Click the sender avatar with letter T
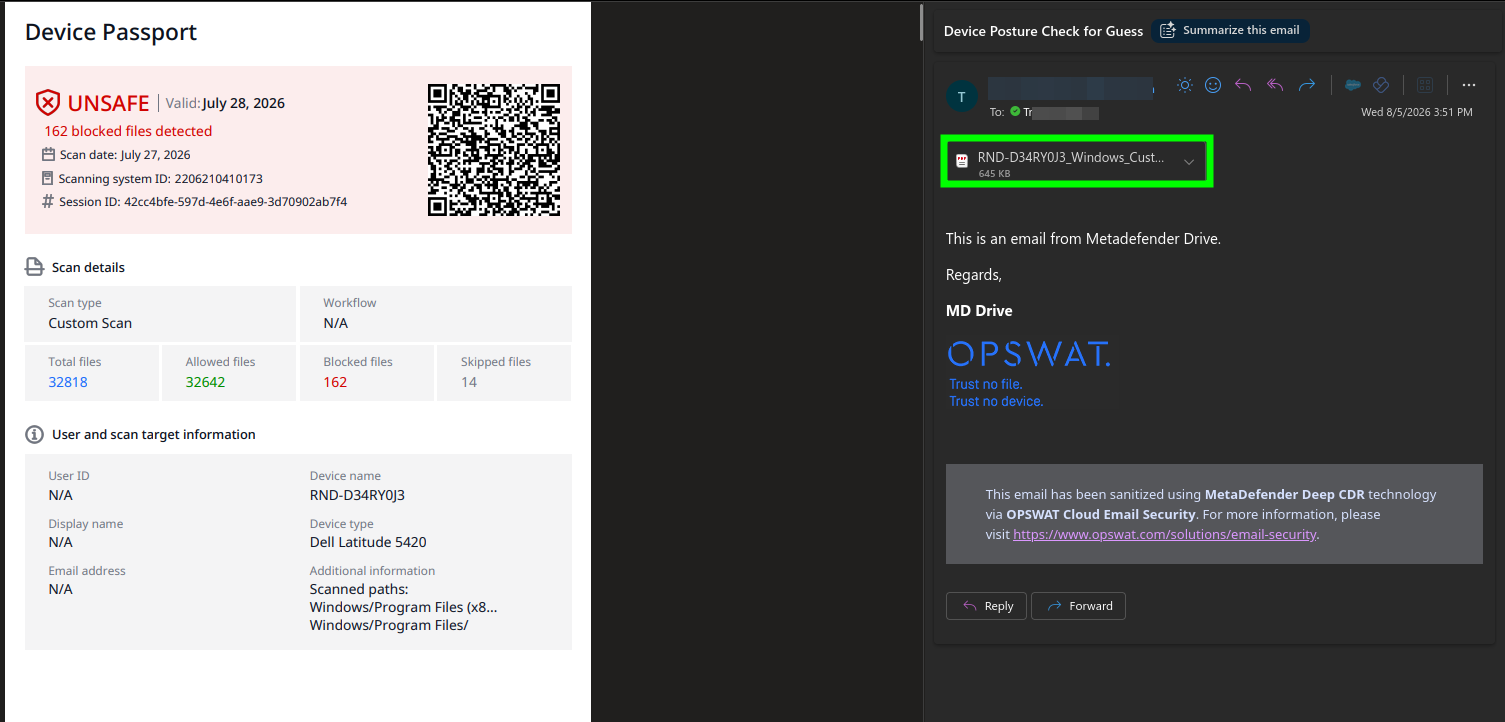 961,96
